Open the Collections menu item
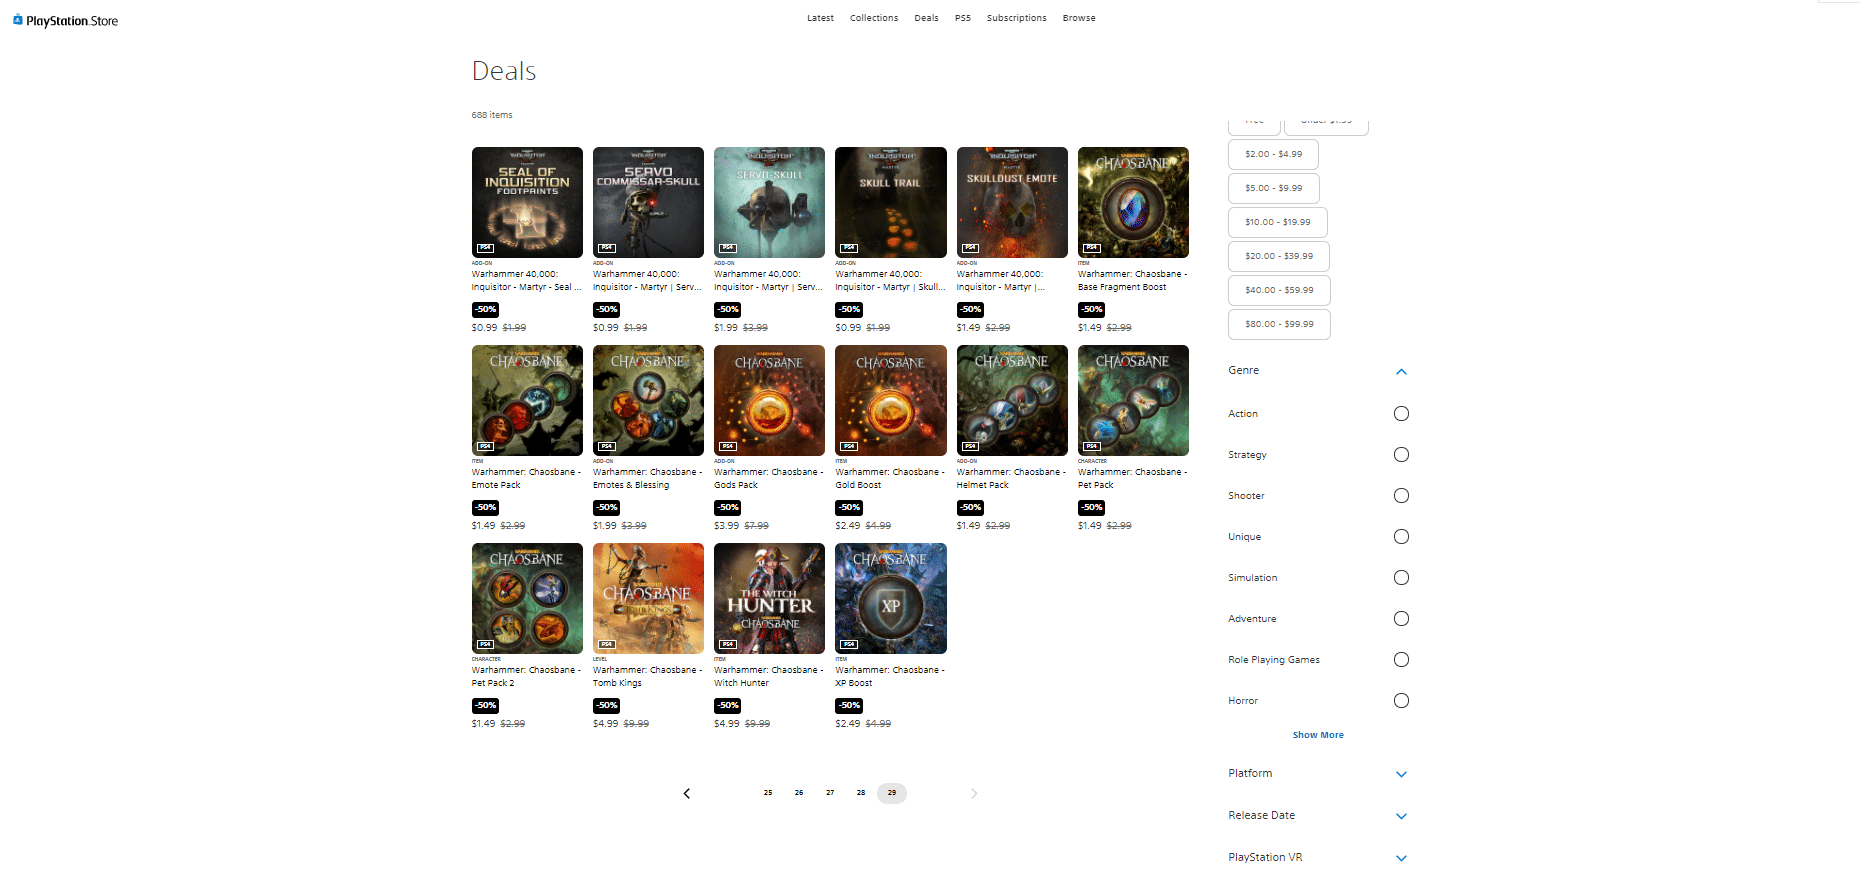Viewport: 1860px width, 869px height. (873, 18)
